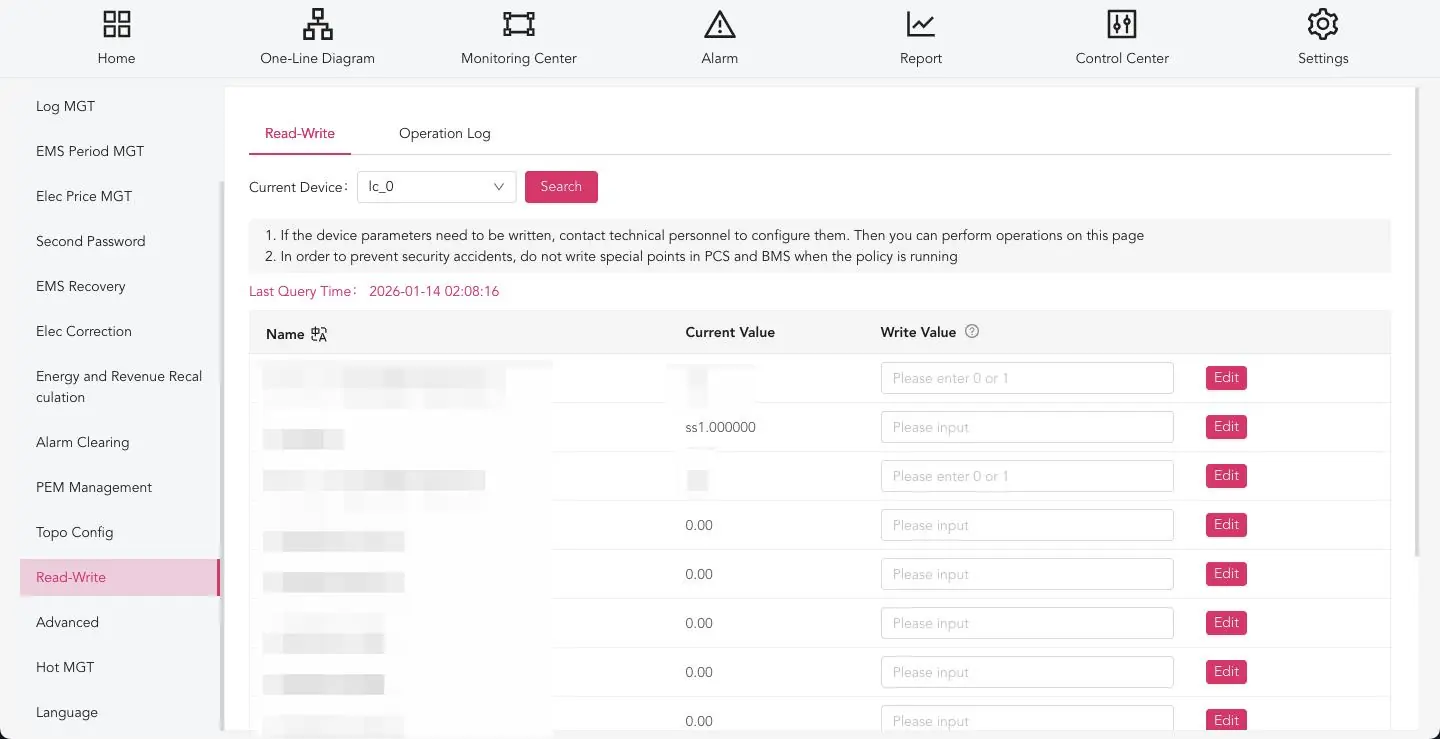Select the Read-Write tab

[300, 133]
